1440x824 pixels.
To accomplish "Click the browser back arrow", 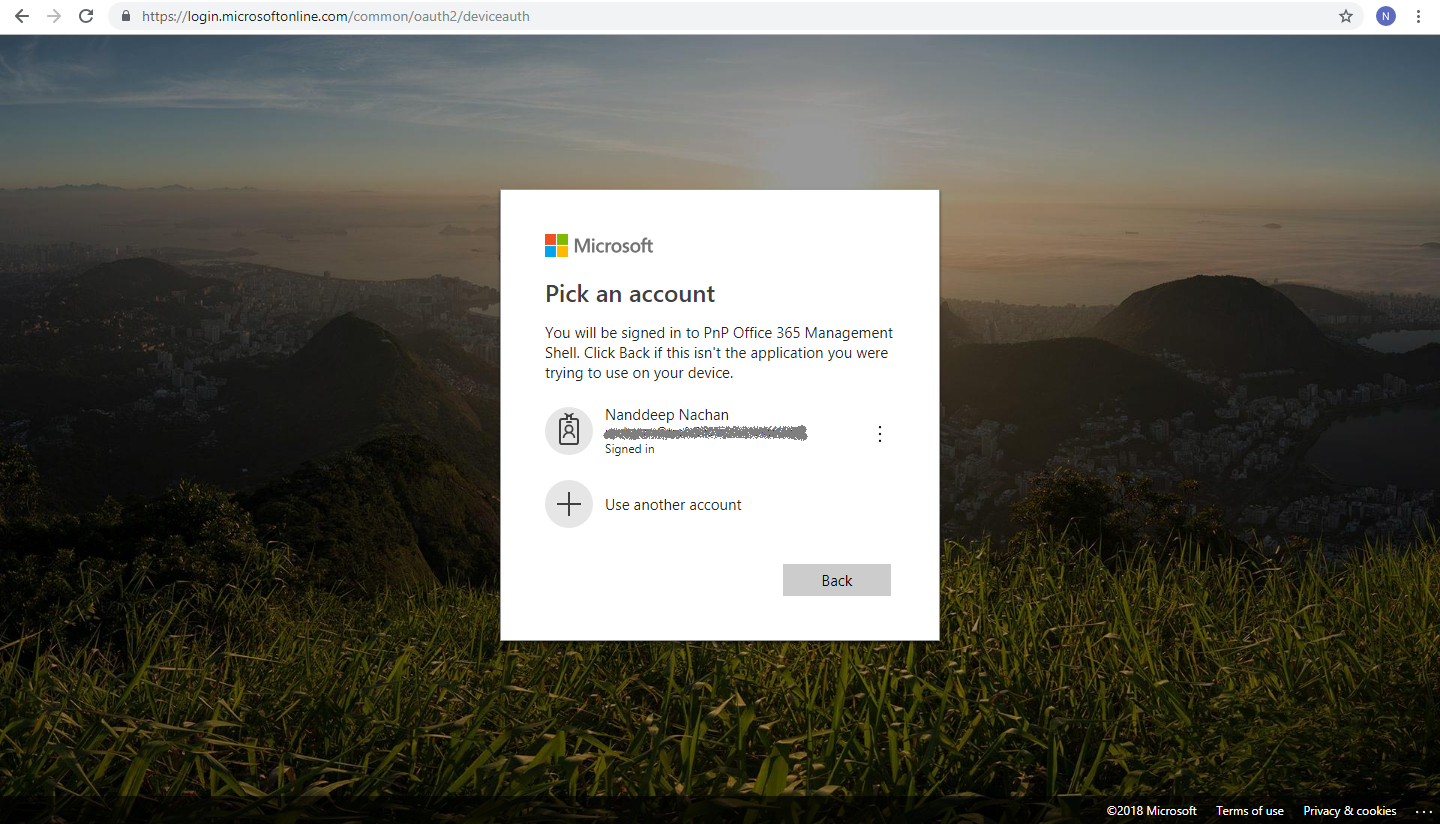I will tap(22, 16).
